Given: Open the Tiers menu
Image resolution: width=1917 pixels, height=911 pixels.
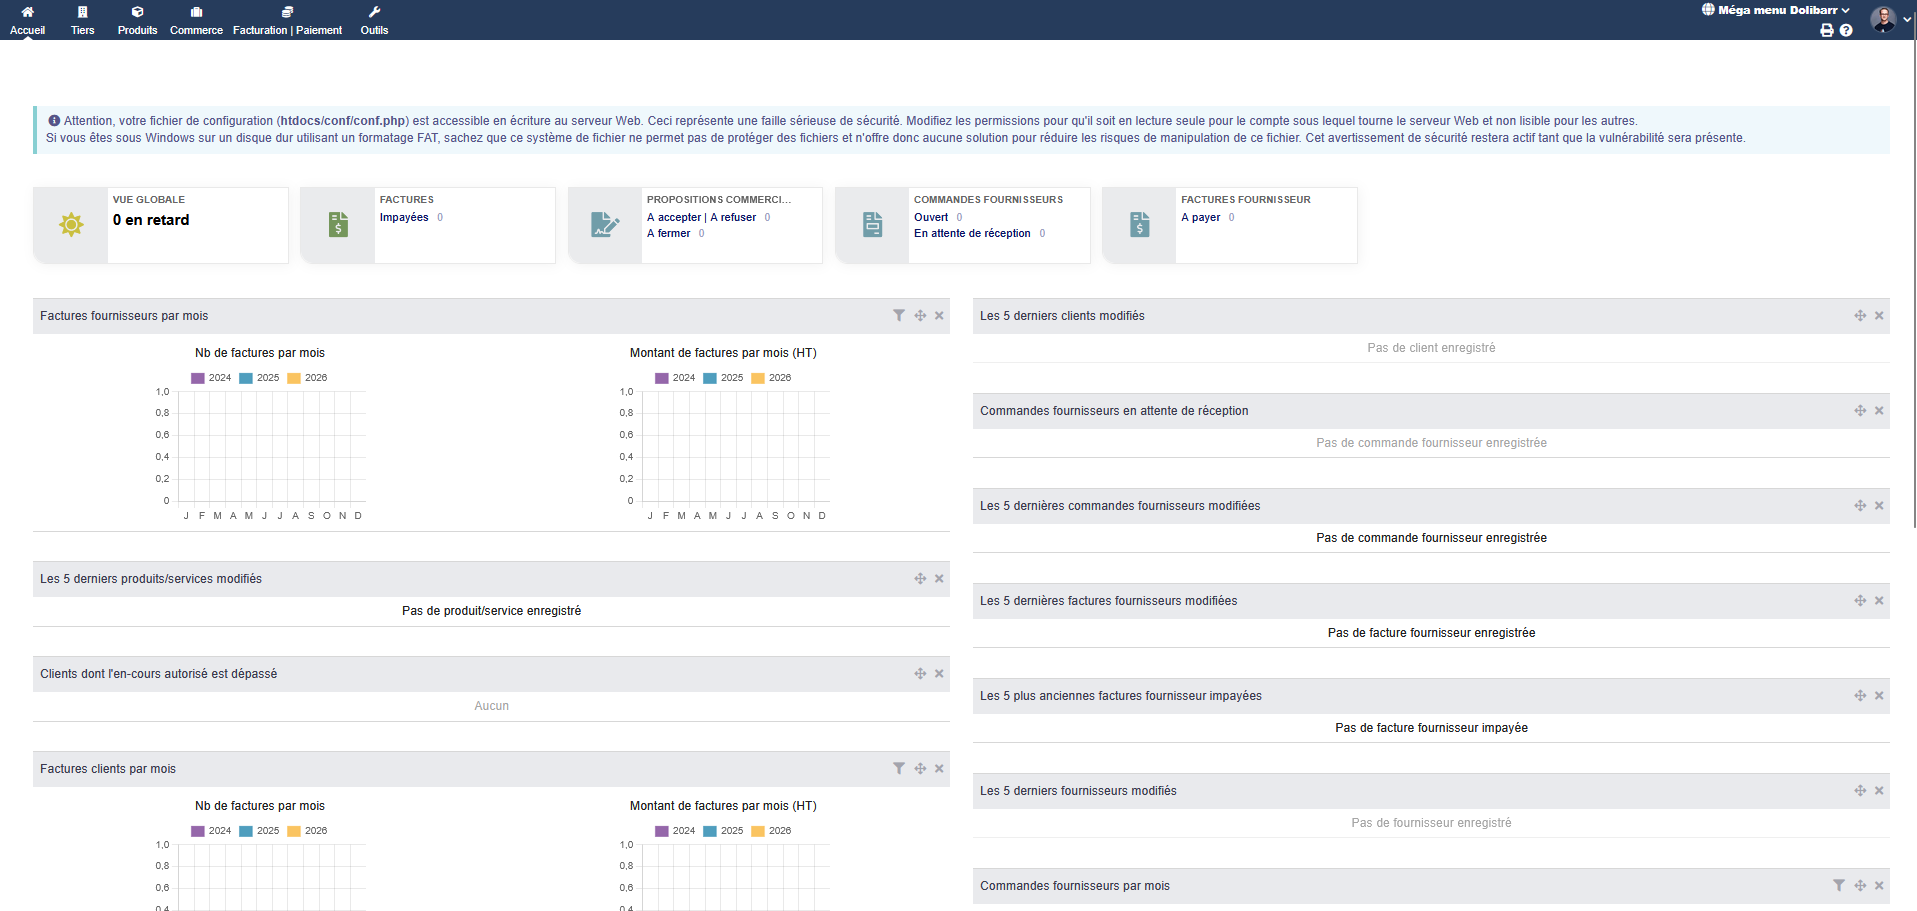Looking at the screenshot, I should click(82, 20).
